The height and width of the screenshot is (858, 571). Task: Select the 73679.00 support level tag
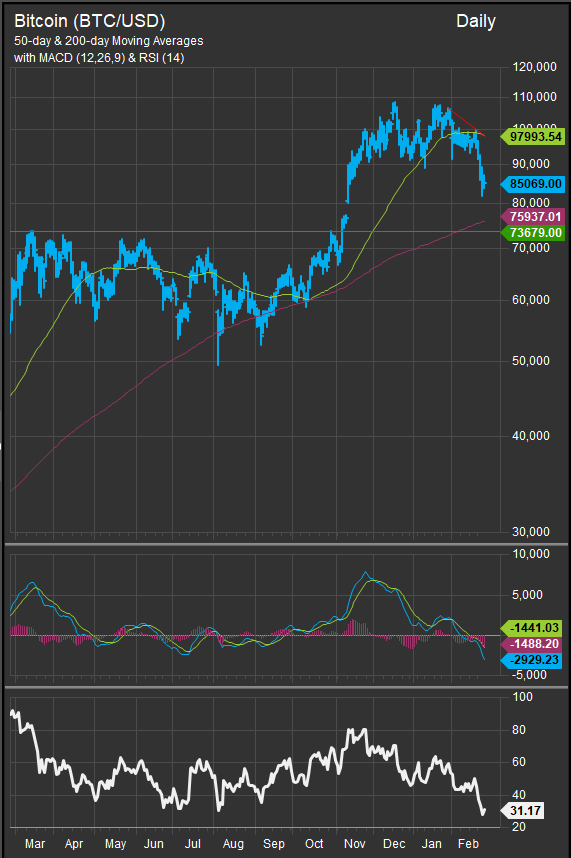click(x=533, y=233)
